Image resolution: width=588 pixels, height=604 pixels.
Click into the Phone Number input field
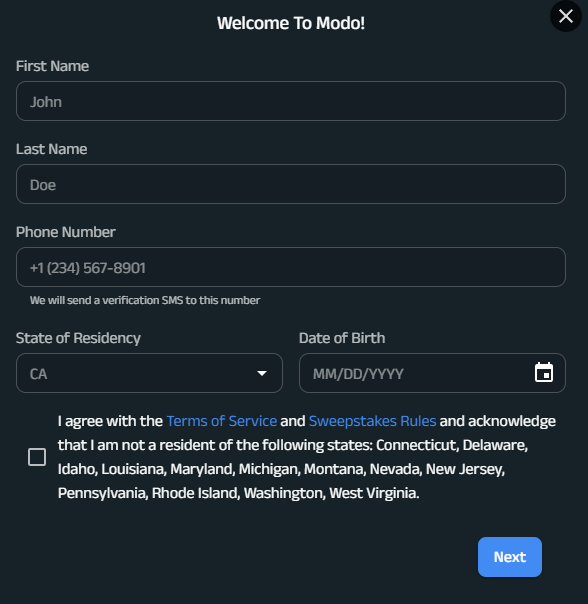291,267
